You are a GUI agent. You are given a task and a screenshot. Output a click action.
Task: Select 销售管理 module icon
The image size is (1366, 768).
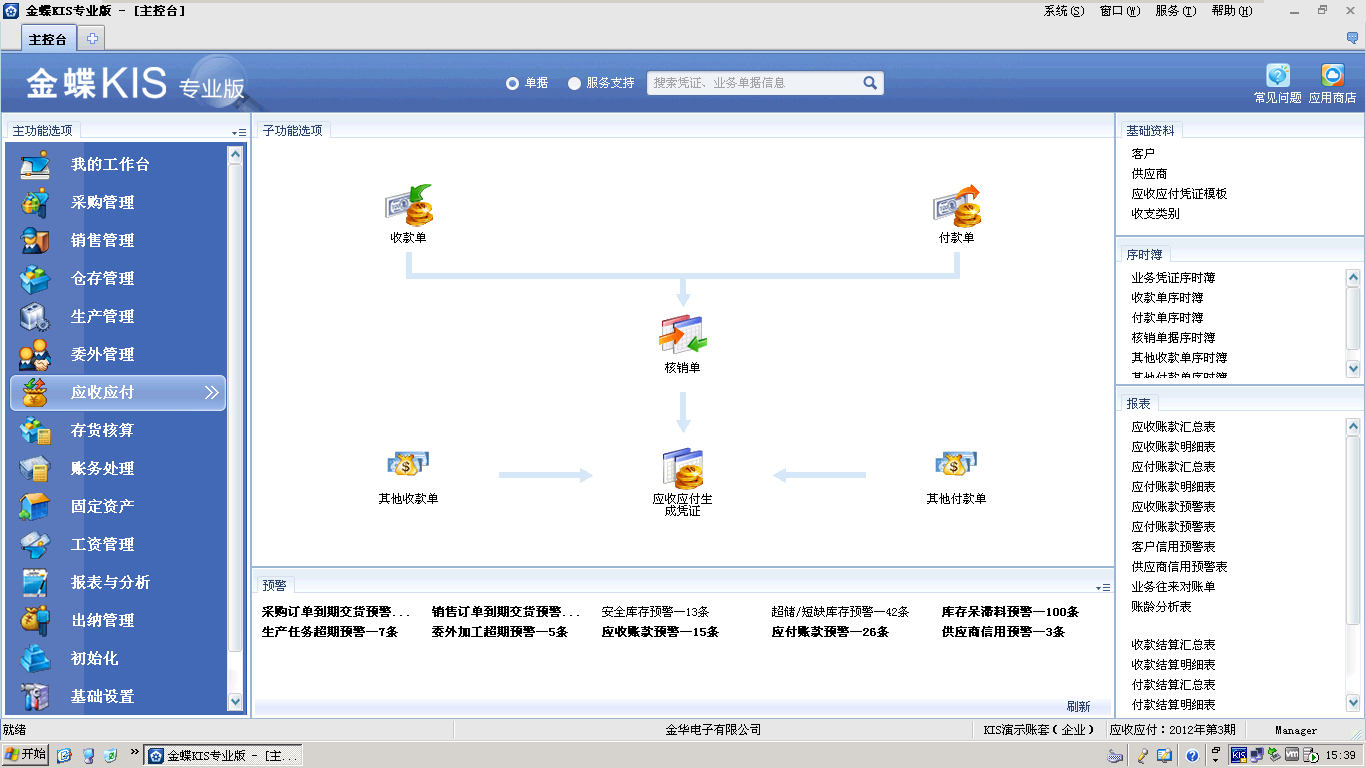(x=35, y=240)
